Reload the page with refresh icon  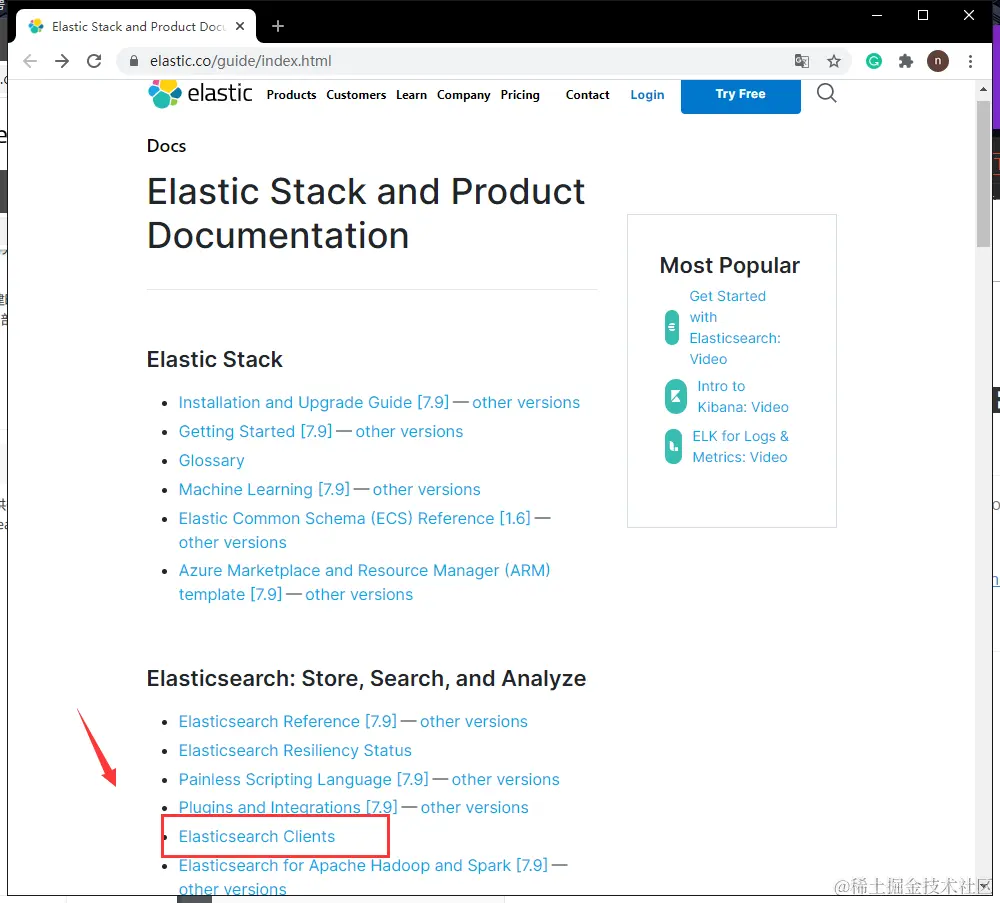point(94,61)
